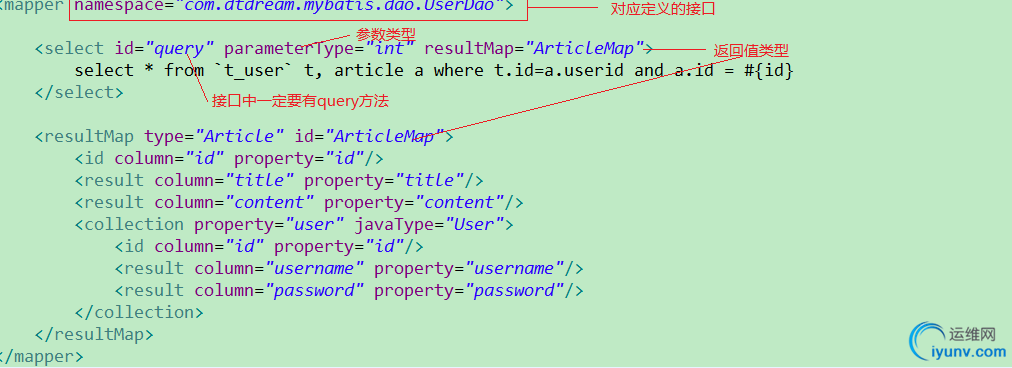Click the javaType value "User"
The image size is (1012, 368).
pyautogui.click(x=474, y=224)
